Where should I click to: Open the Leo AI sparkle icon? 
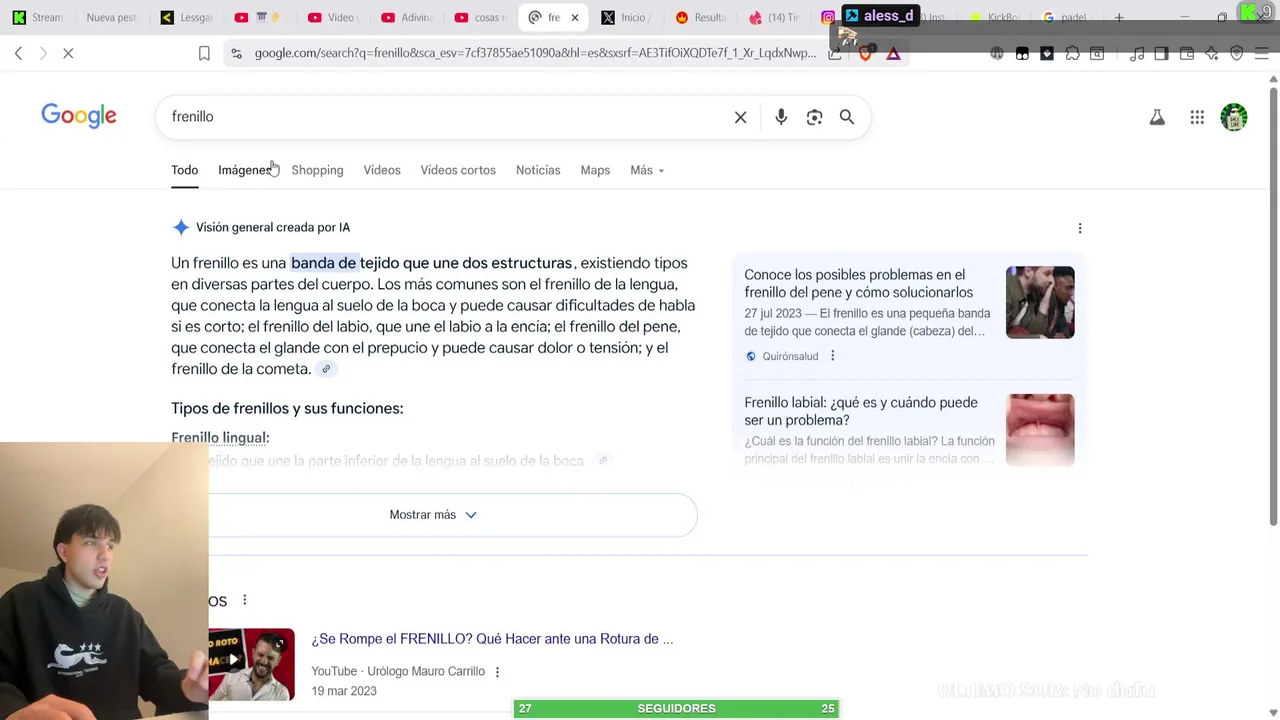[1211, 53]
